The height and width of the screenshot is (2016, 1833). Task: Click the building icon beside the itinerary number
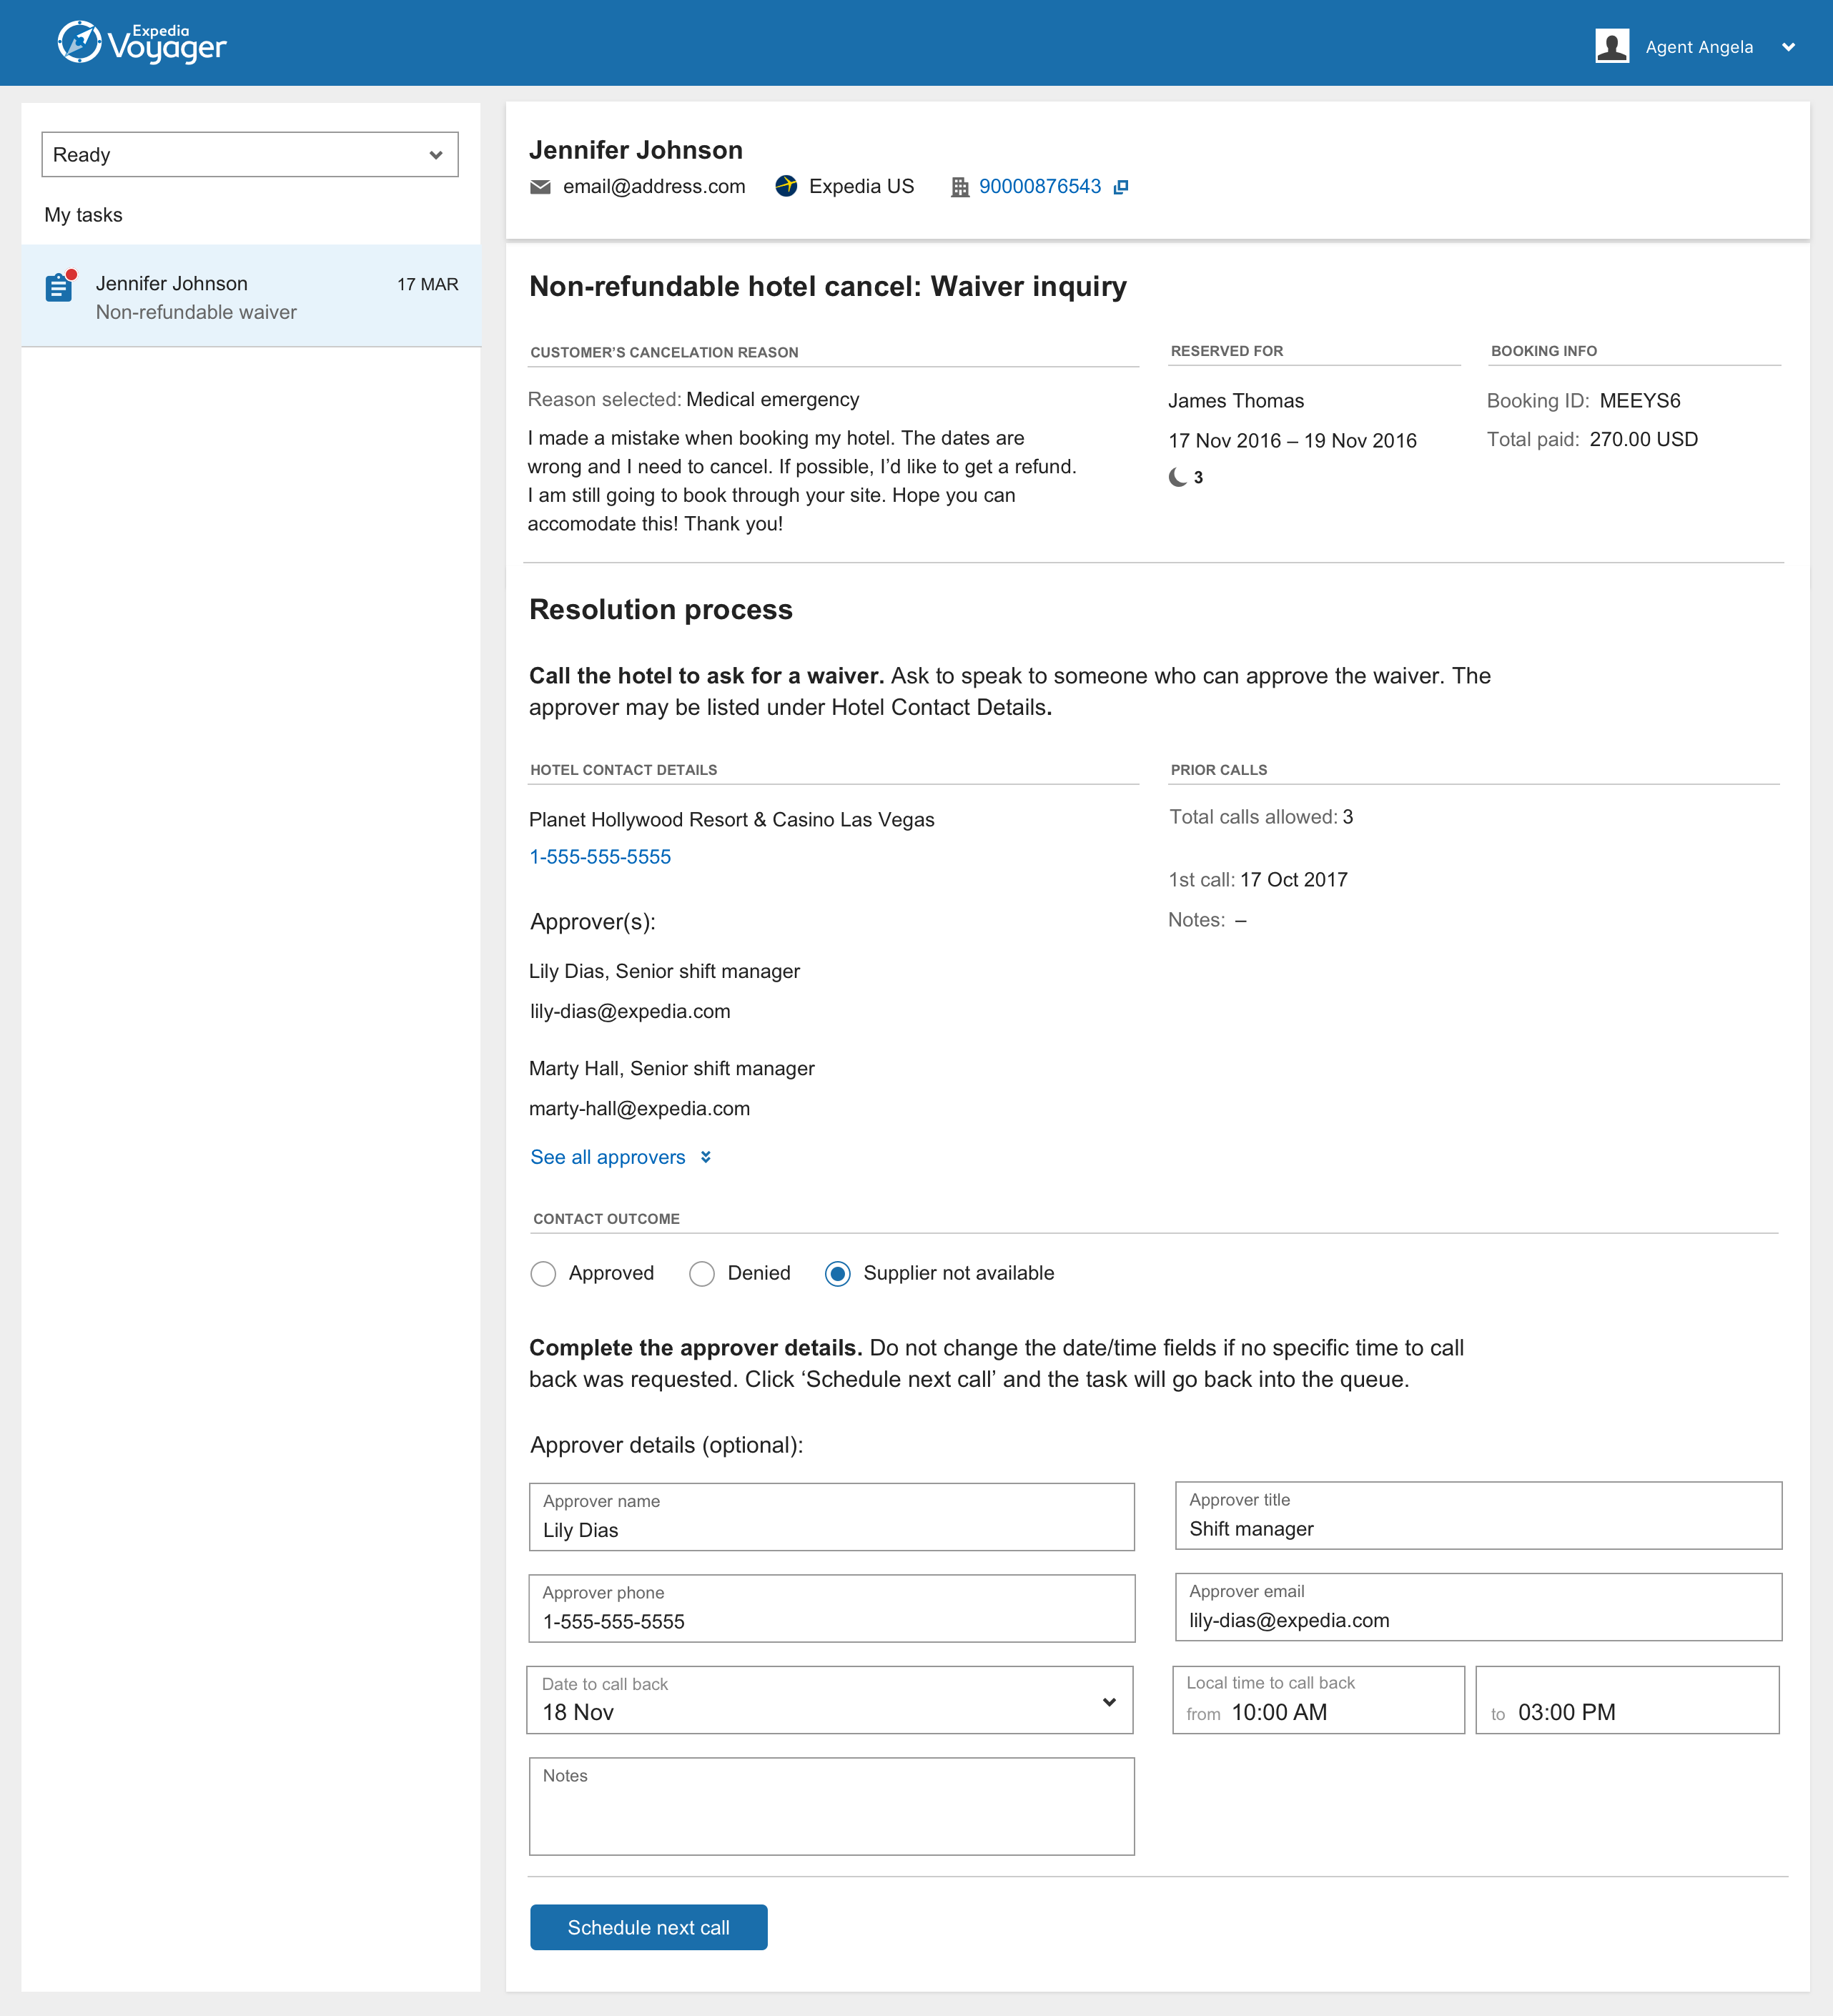(959, 187)
